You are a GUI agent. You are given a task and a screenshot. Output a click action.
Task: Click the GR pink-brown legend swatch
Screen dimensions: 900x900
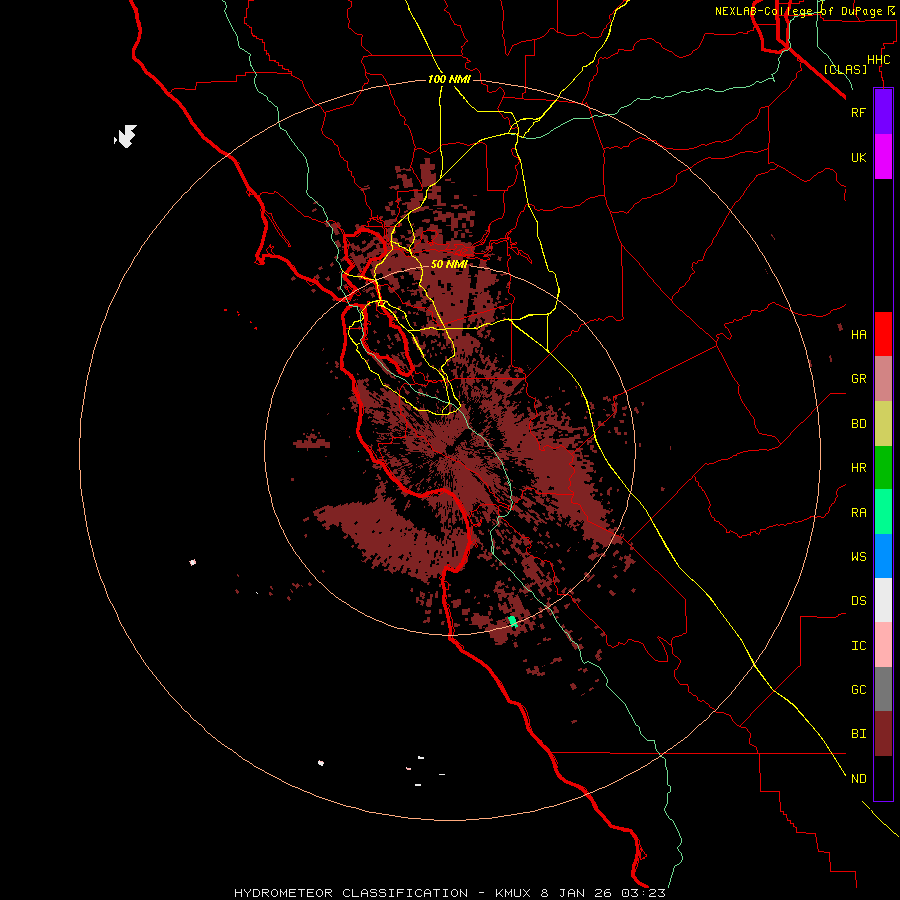[x=883, y=379]
